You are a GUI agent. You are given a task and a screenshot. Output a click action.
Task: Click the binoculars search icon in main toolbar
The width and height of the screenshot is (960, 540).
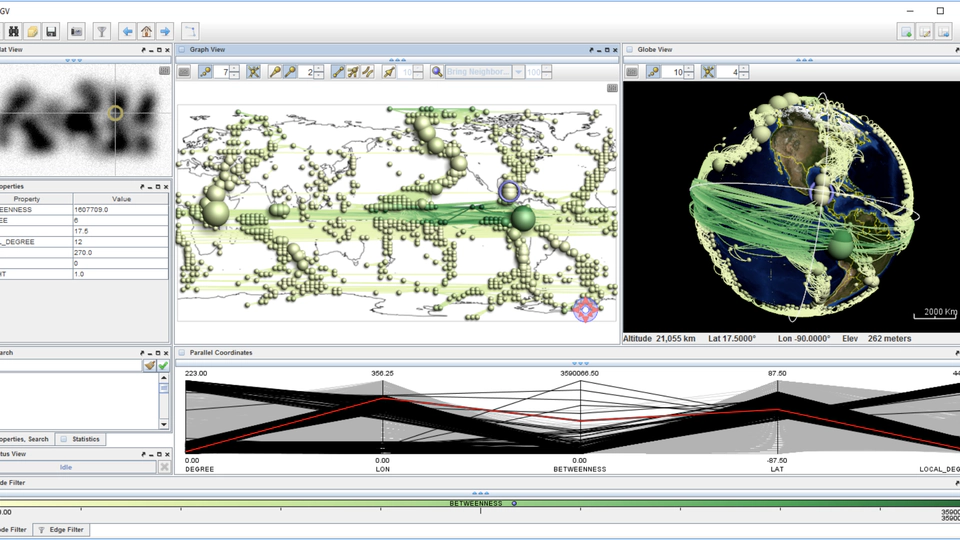click(13, 31)
